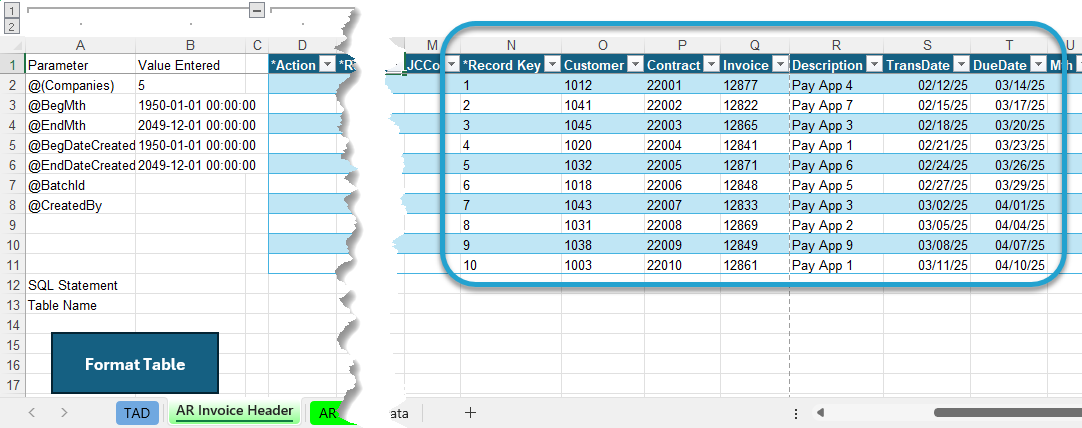Select column header N
This screenshot has height=428, width=1082.
[x=511, y=46]
